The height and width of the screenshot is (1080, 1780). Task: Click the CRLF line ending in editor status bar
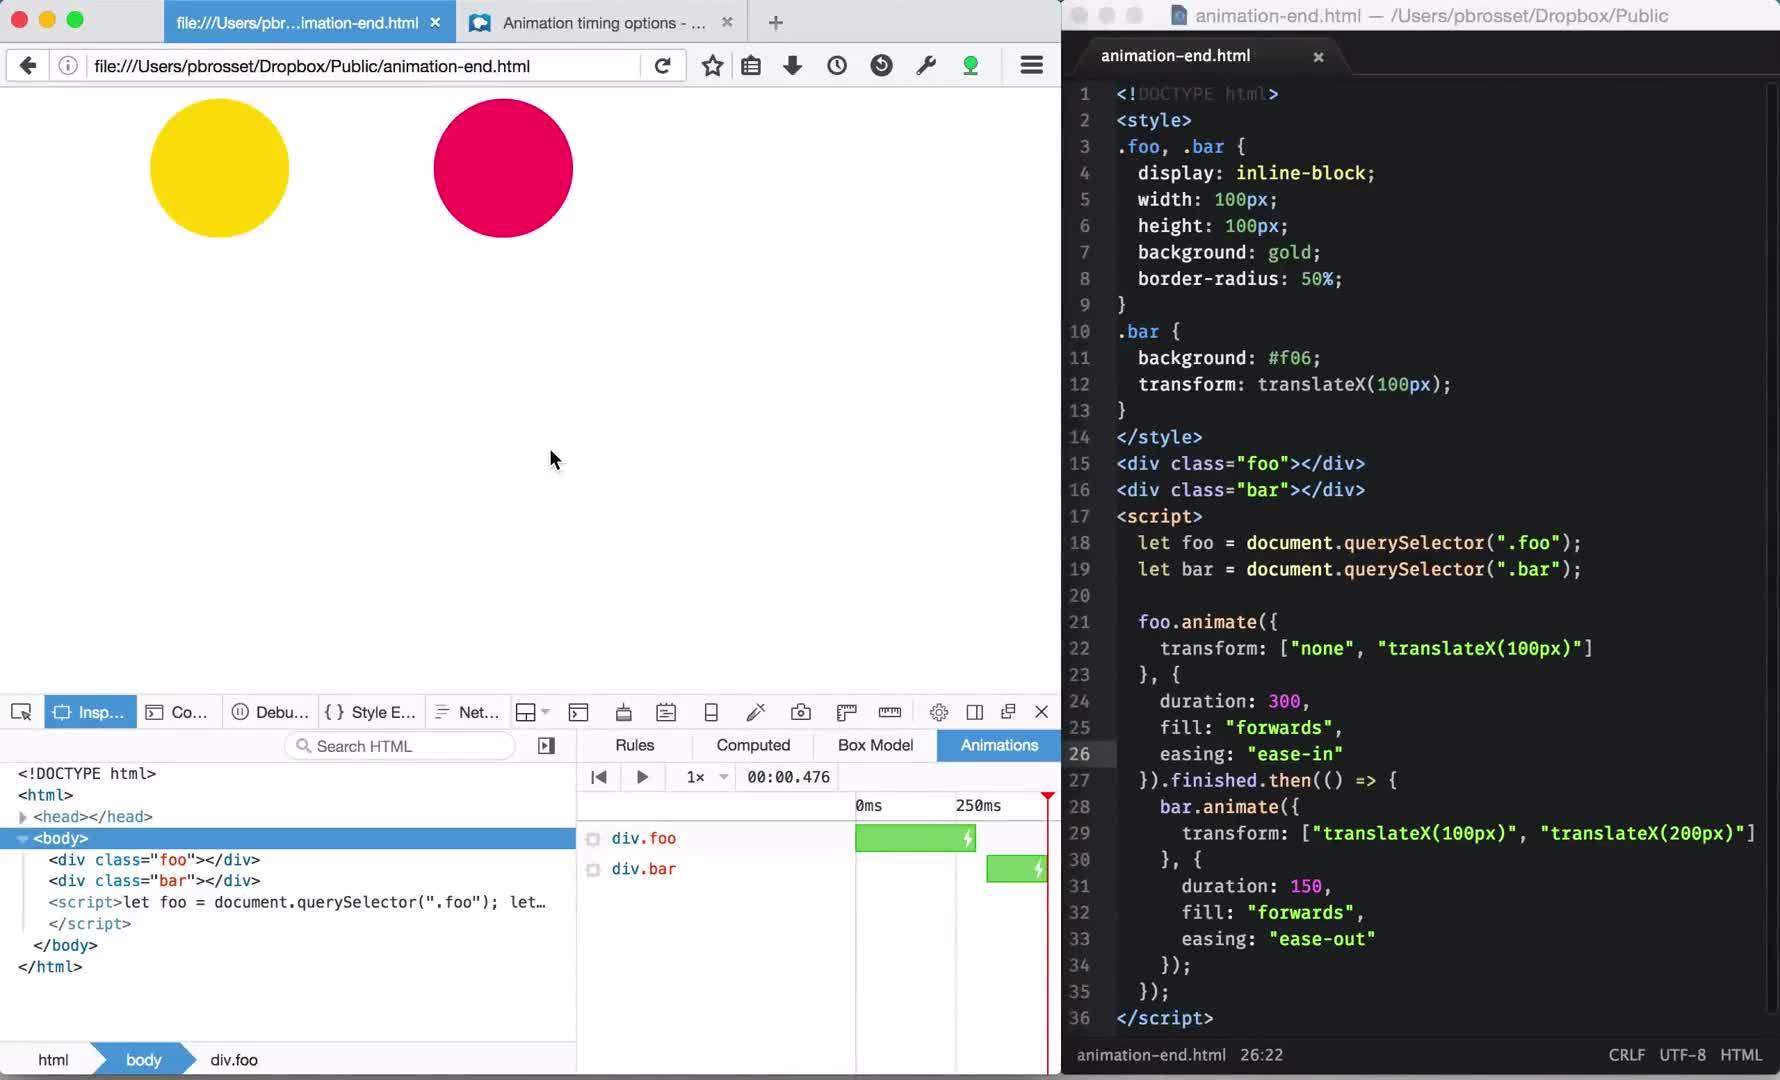click(x=1627, y=1055)
